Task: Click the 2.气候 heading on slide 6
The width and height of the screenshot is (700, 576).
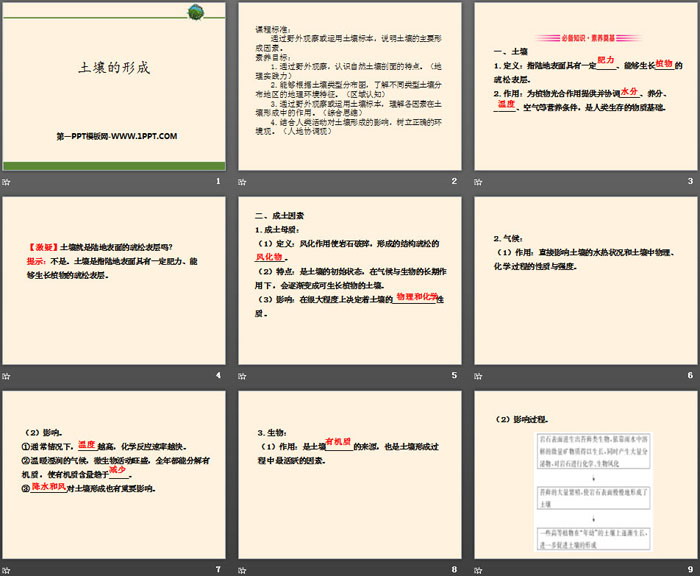Action: (x=508, y=238)
